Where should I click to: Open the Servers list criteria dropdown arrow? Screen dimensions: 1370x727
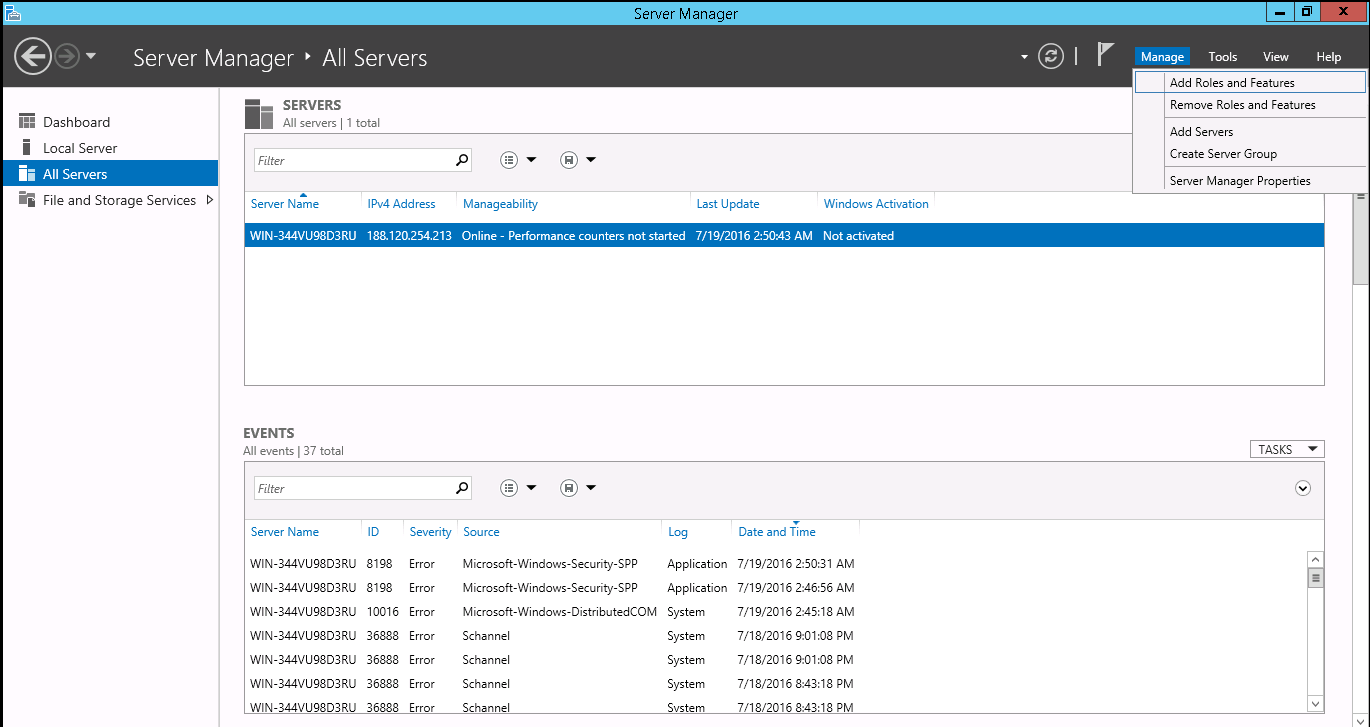[x=531, y=160]
